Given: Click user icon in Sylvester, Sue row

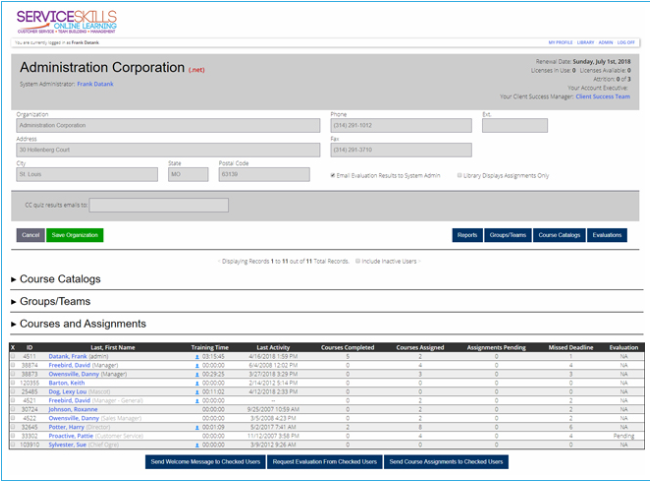Looking at the screenshot, I should point(197,445).
